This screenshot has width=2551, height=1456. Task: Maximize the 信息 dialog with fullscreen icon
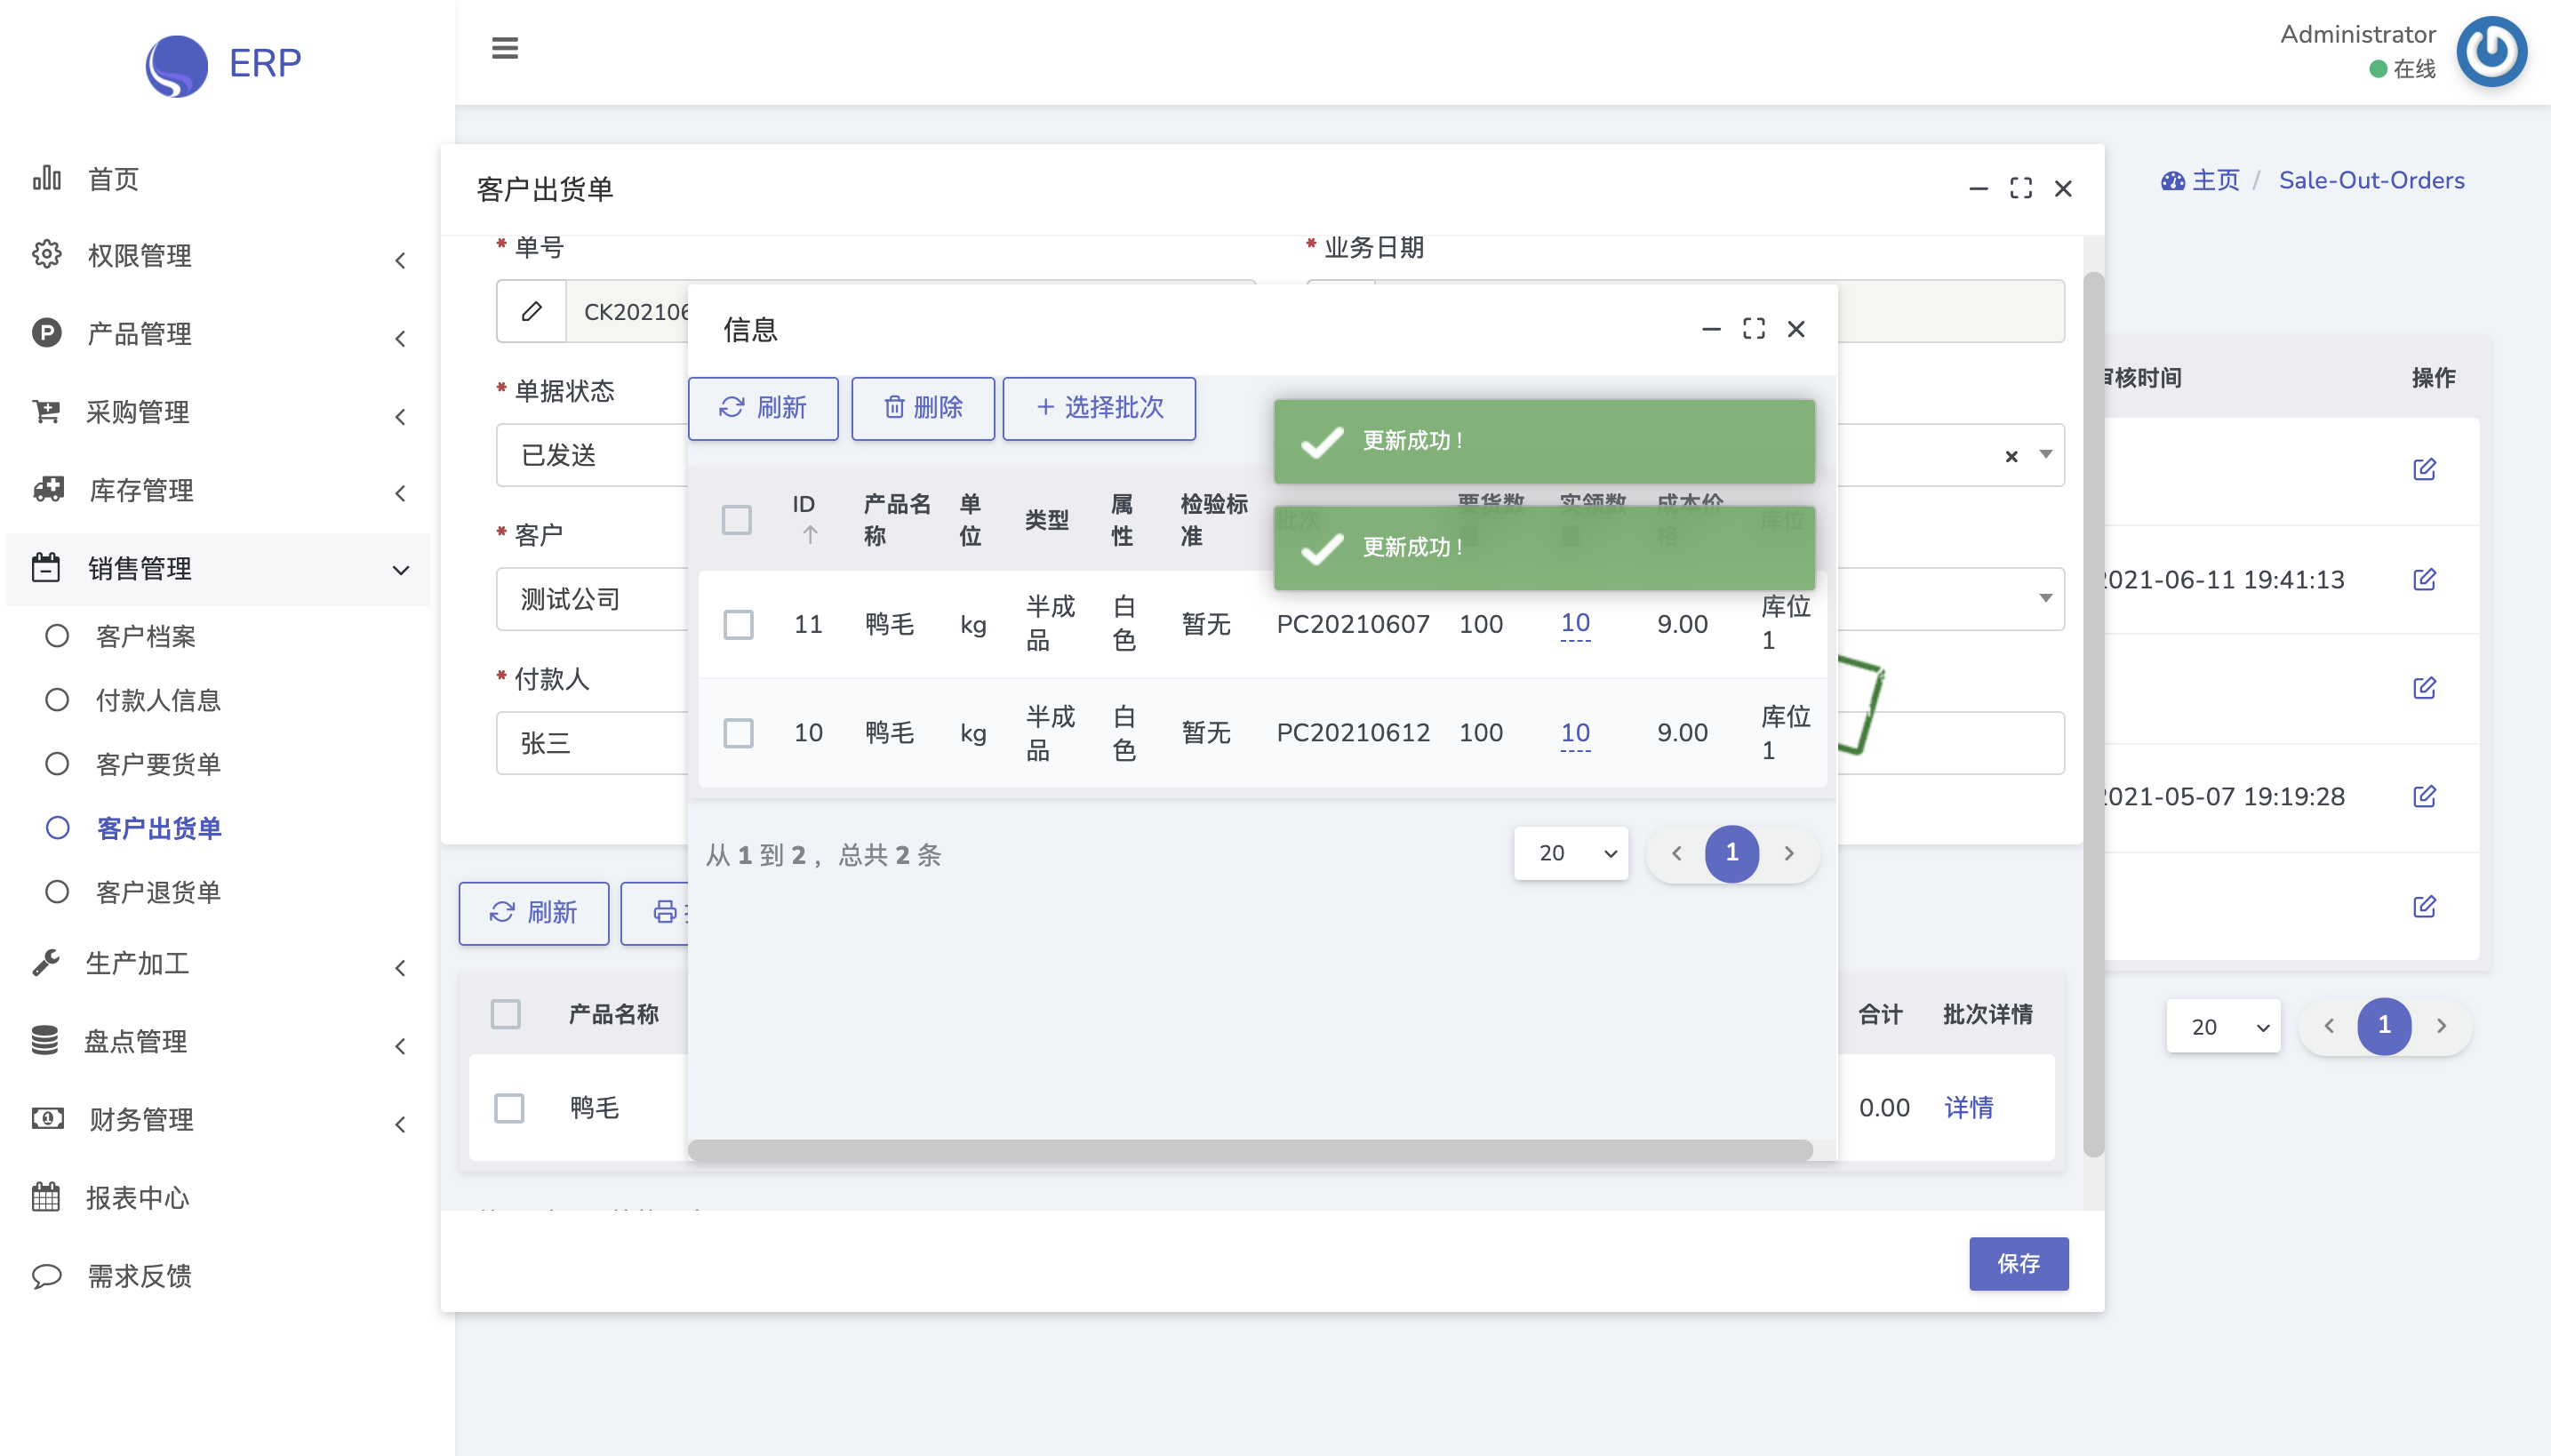[1753, 329]
